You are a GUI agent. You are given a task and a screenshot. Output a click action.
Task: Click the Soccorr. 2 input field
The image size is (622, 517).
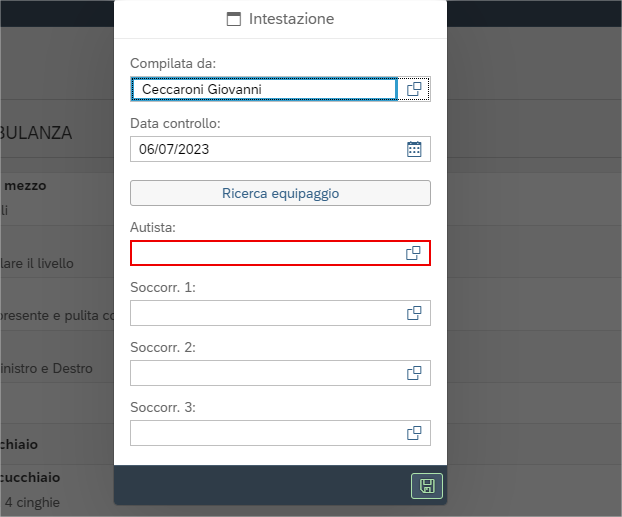[x=264, y=373]
